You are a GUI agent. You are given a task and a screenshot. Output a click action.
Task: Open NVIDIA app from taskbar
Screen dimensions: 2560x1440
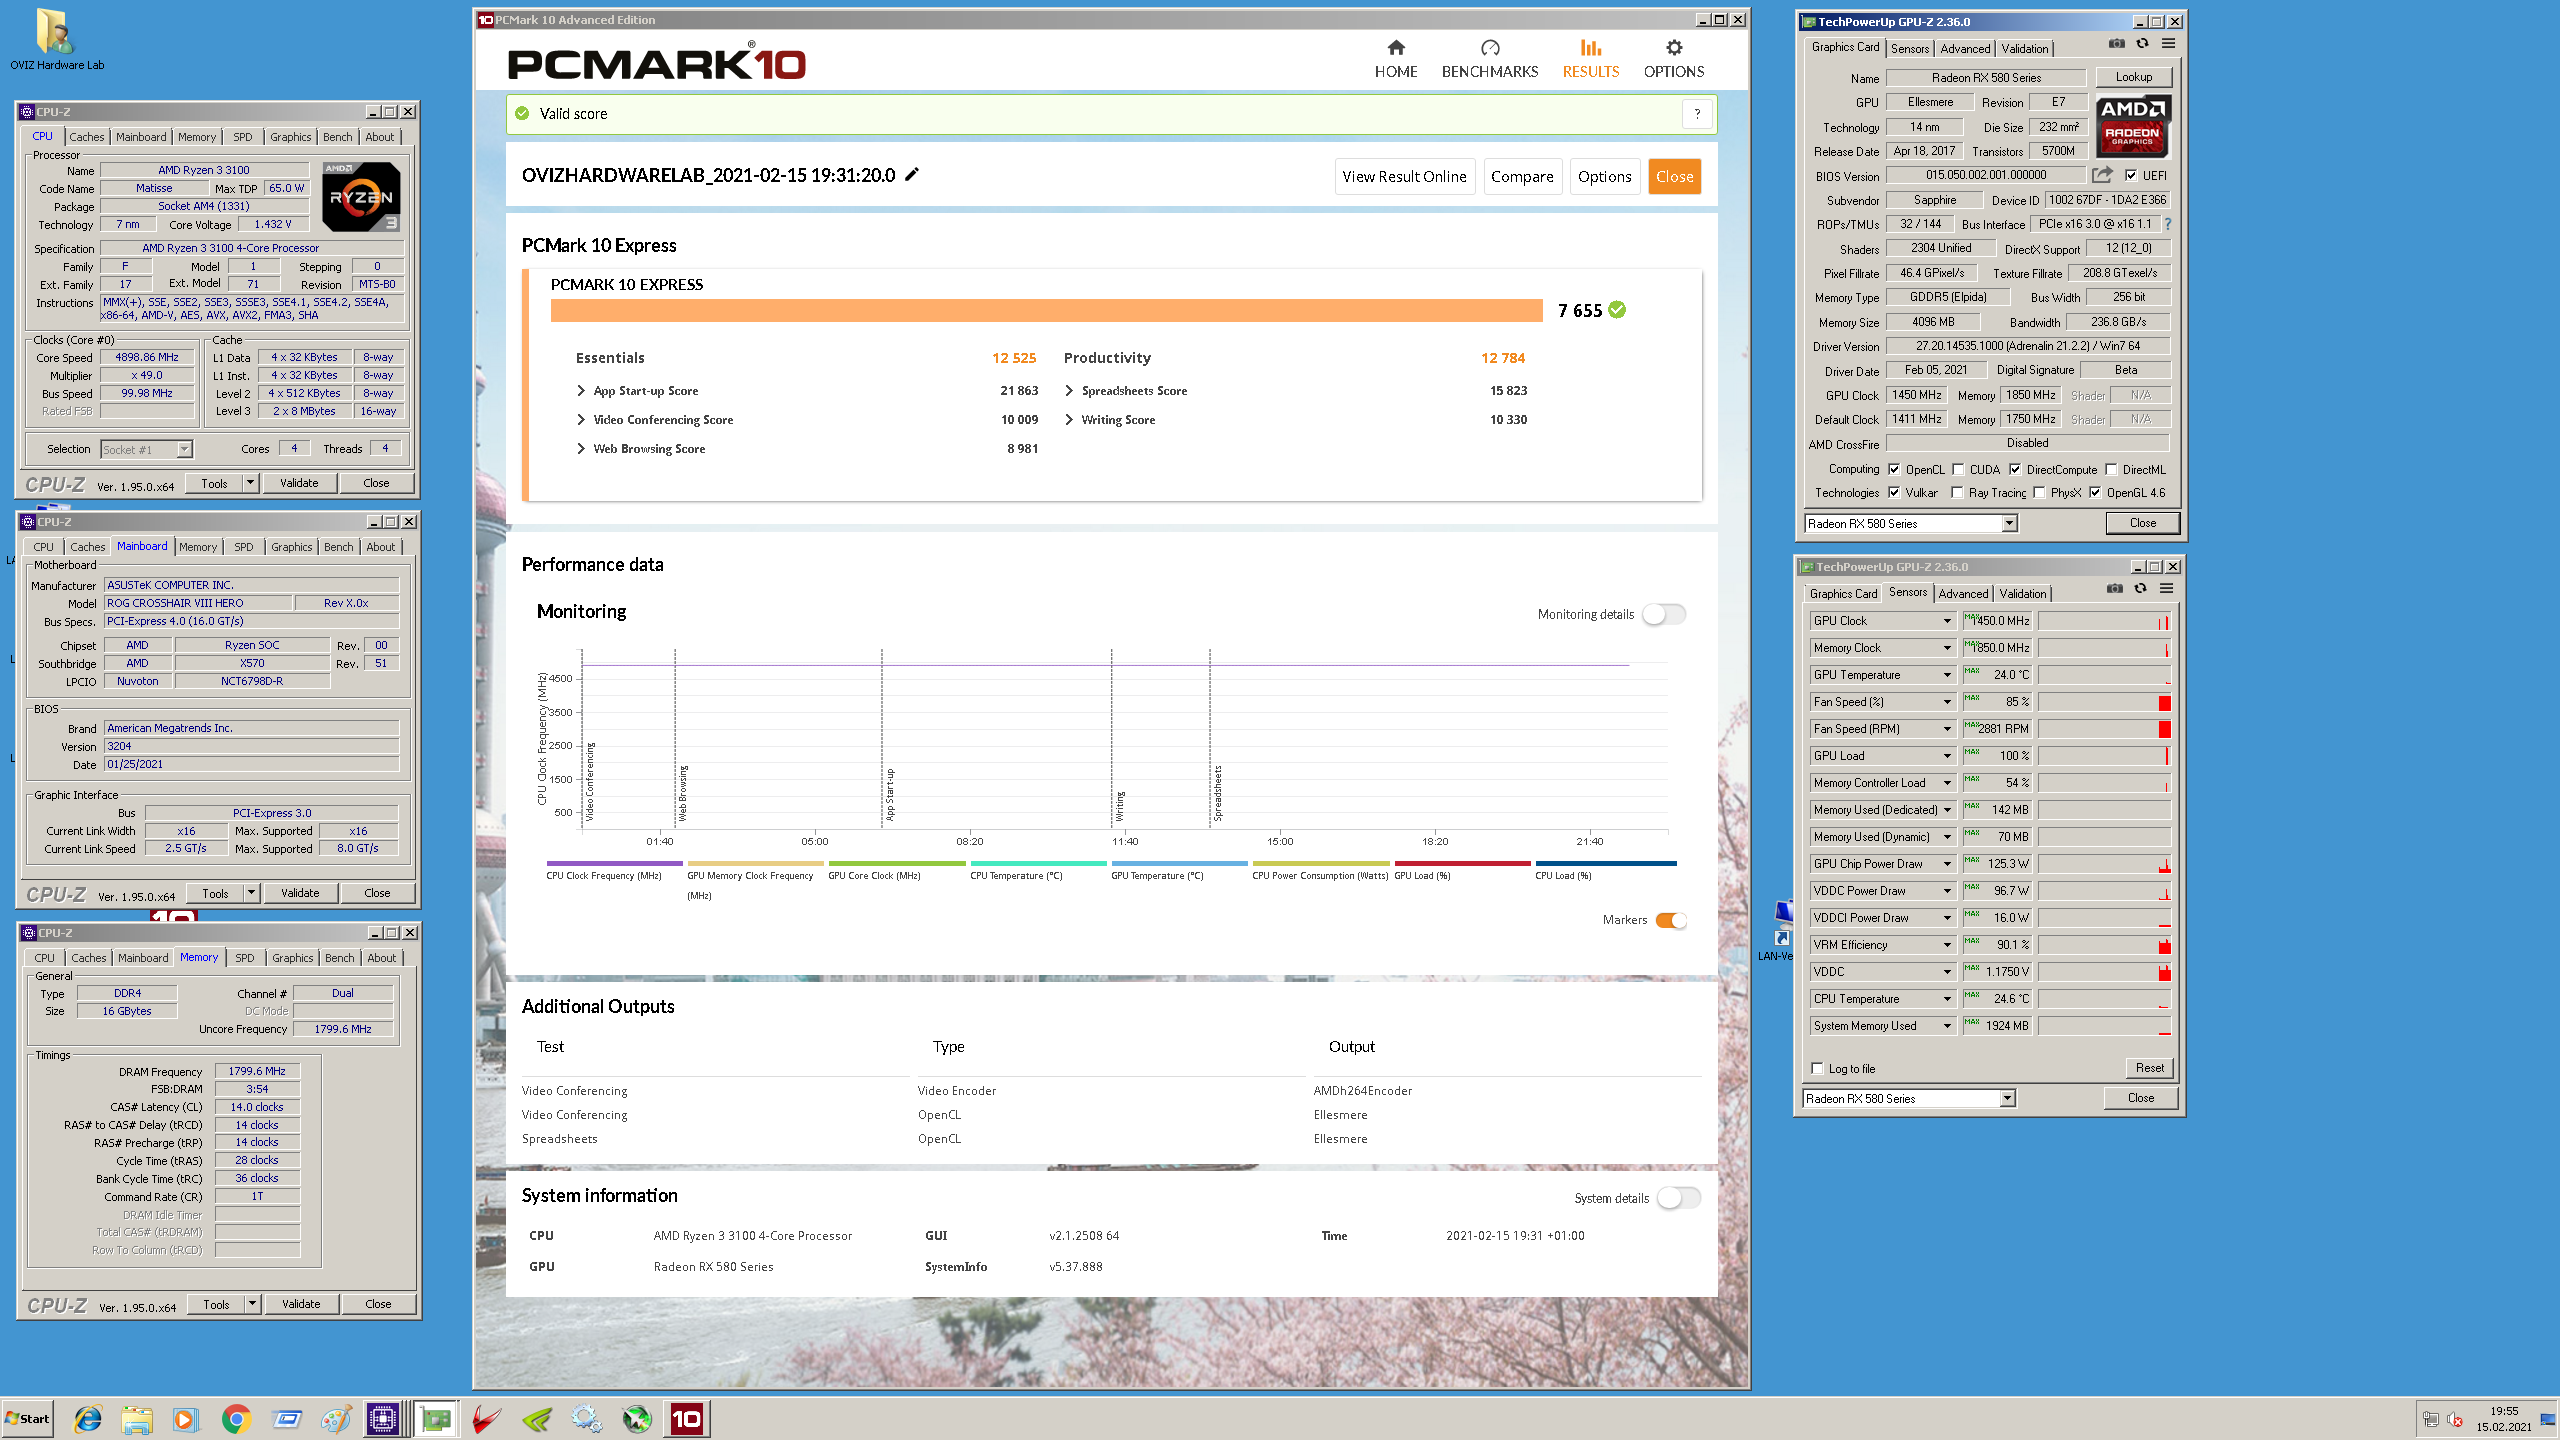[536, 1419]
